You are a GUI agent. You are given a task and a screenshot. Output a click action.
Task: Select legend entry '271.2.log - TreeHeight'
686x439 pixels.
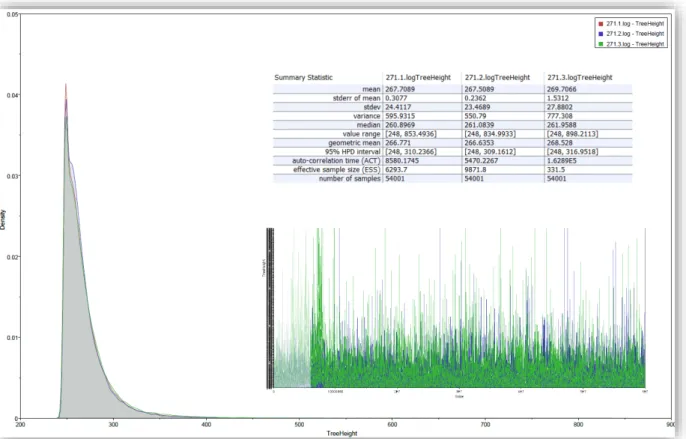tap(635, 34)
